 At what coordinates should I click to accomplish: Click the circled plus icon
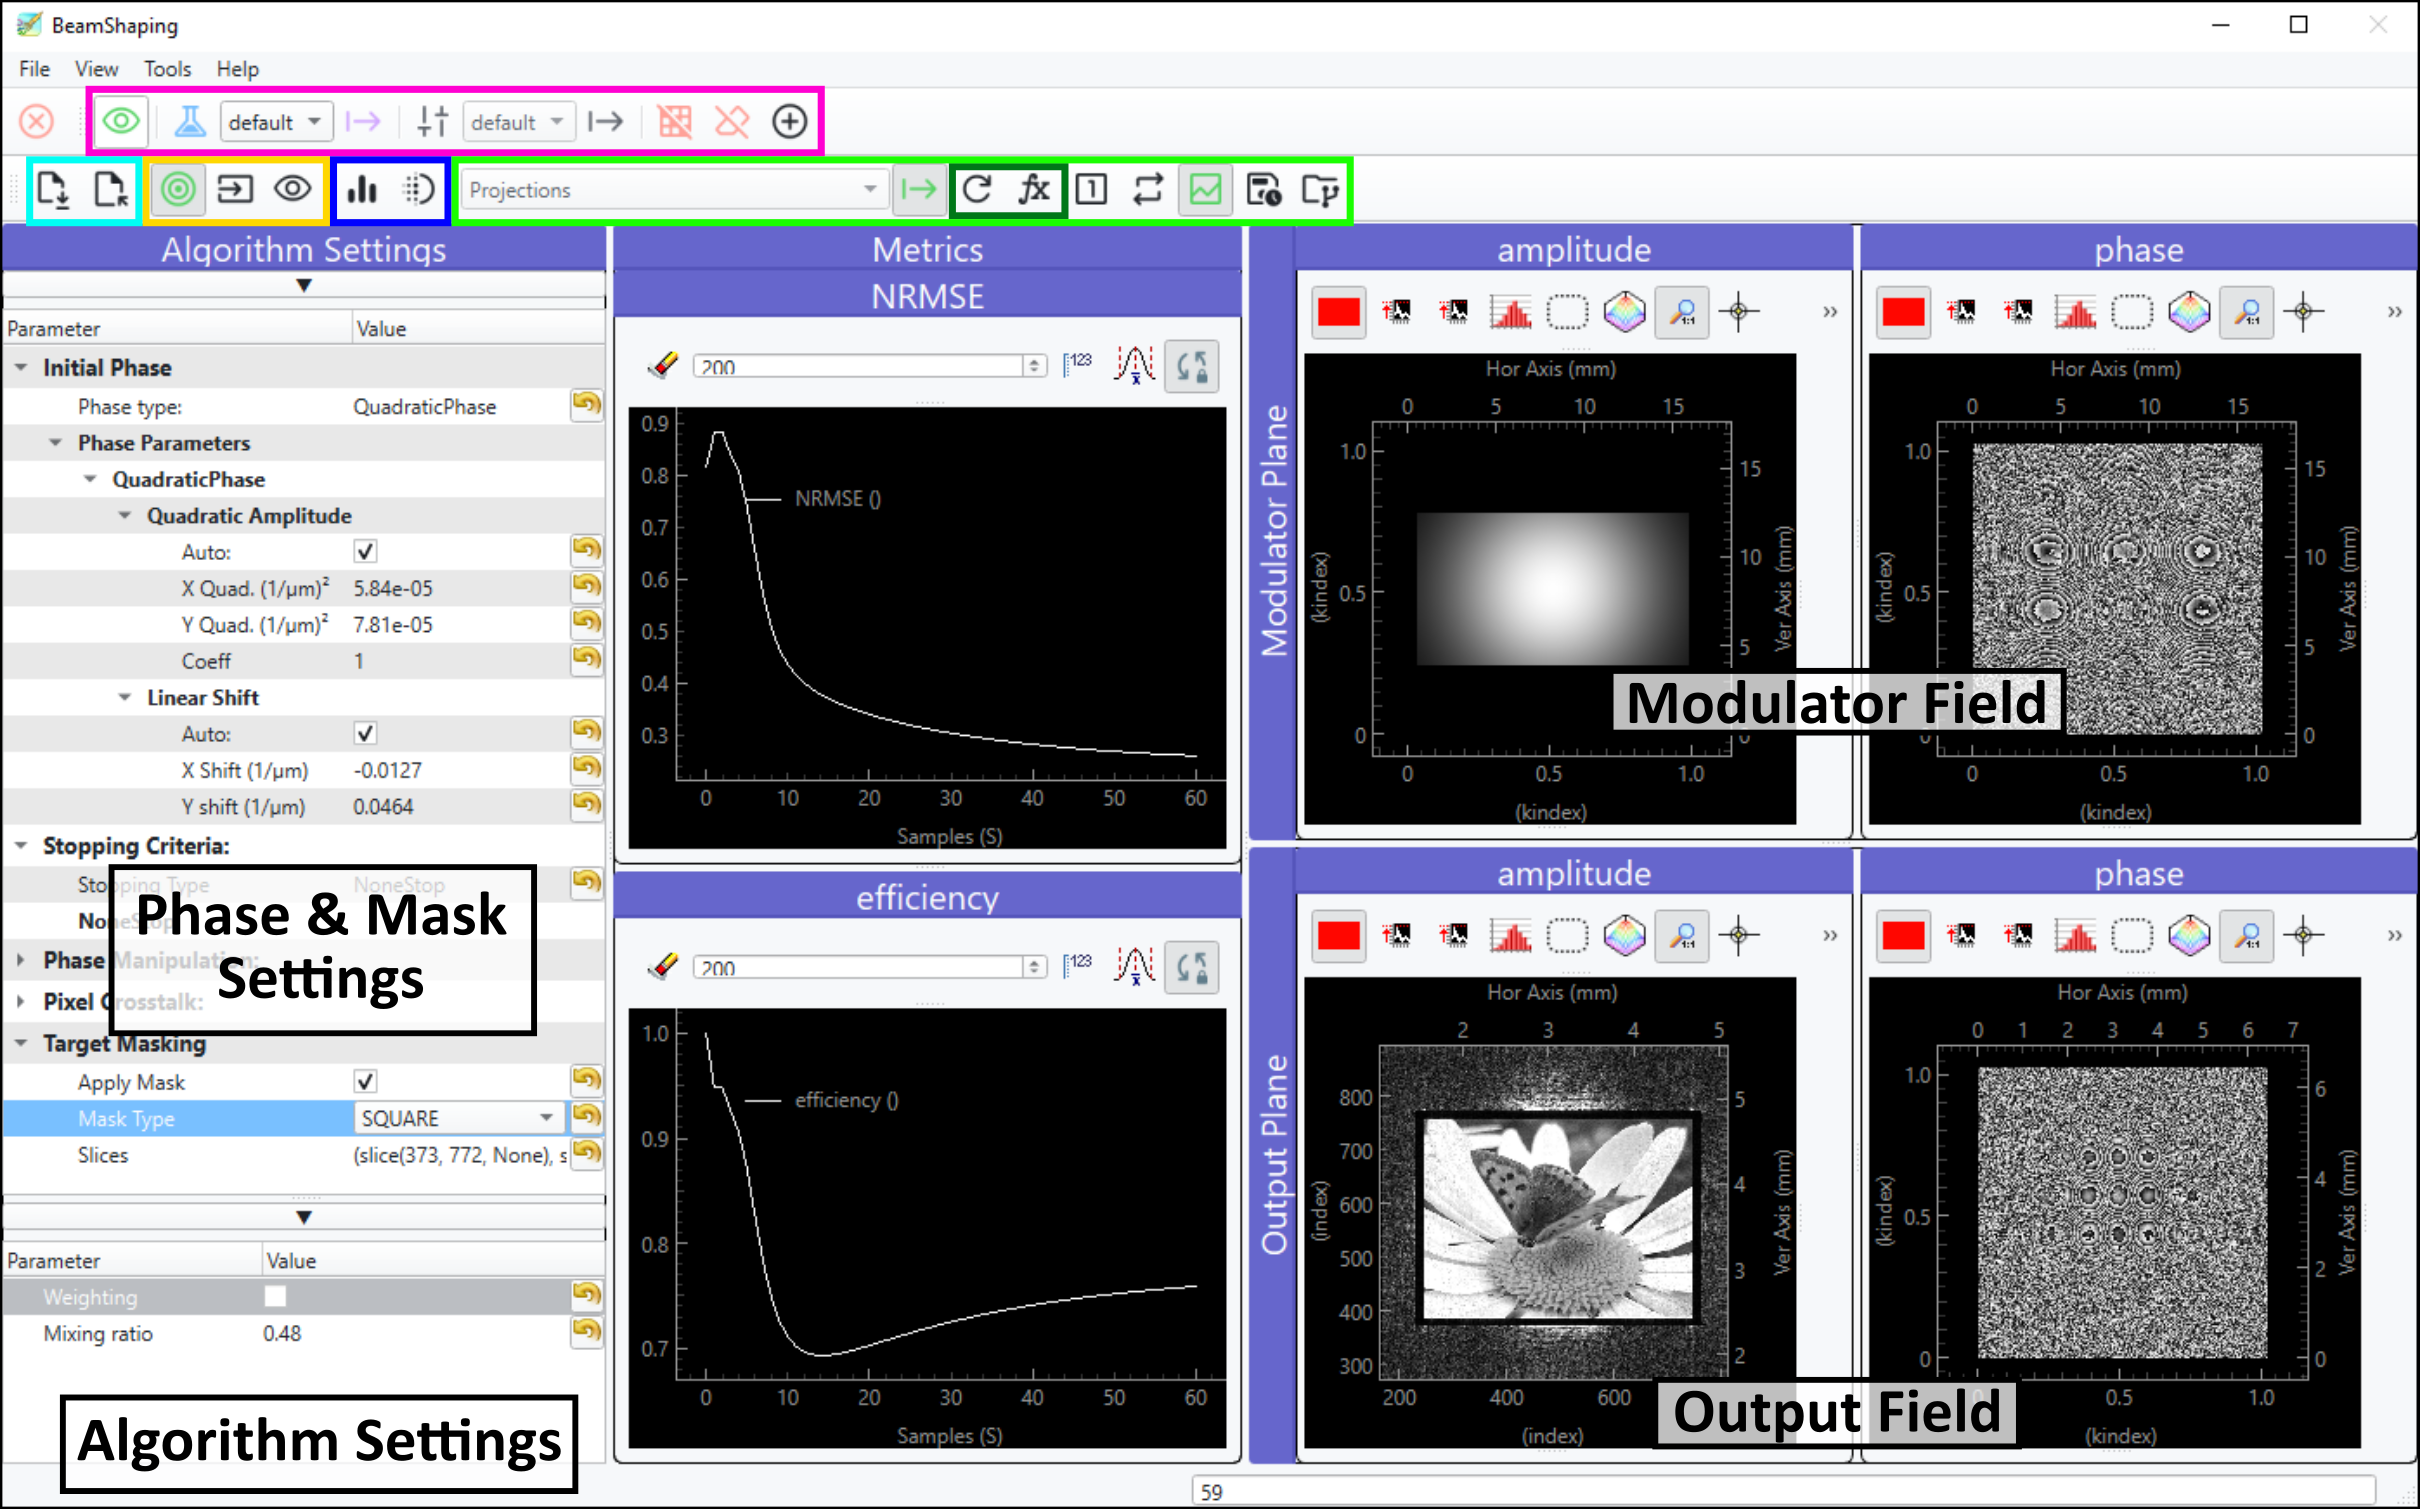(x=790, y=122)
